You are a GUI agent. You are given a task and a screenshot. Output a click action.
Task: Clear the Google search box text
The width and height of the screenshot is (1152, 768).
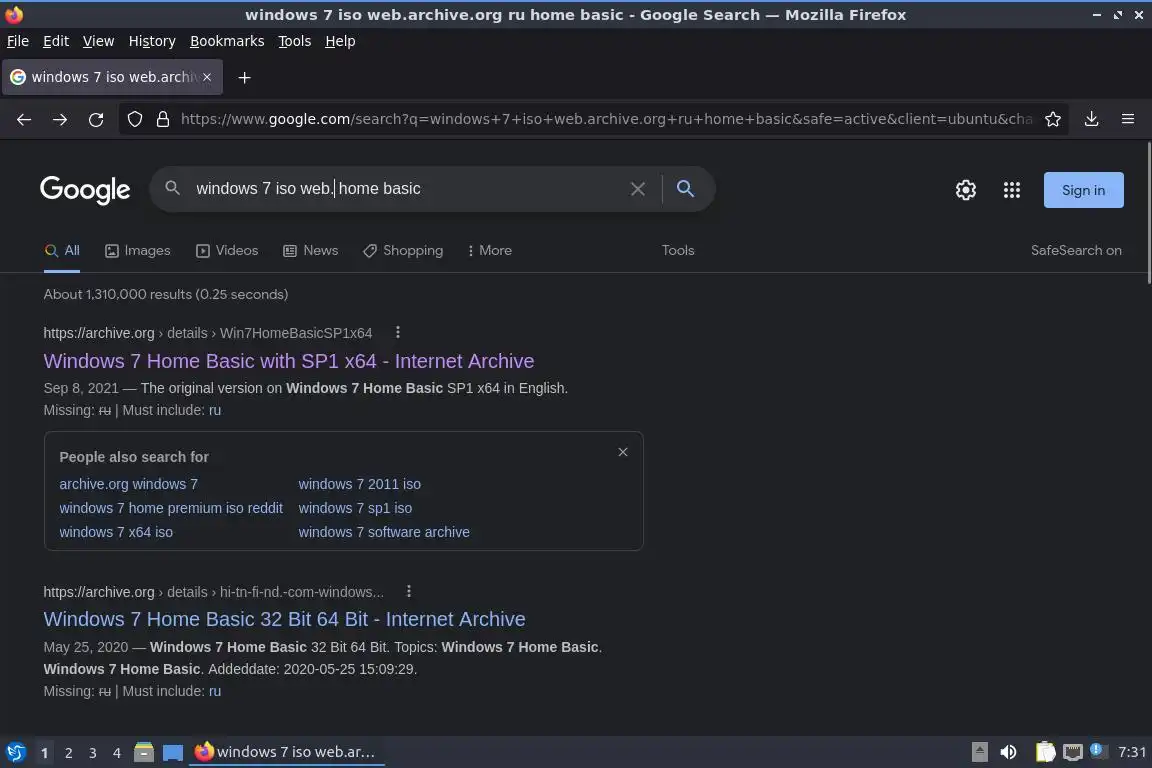tap(638, 189)
